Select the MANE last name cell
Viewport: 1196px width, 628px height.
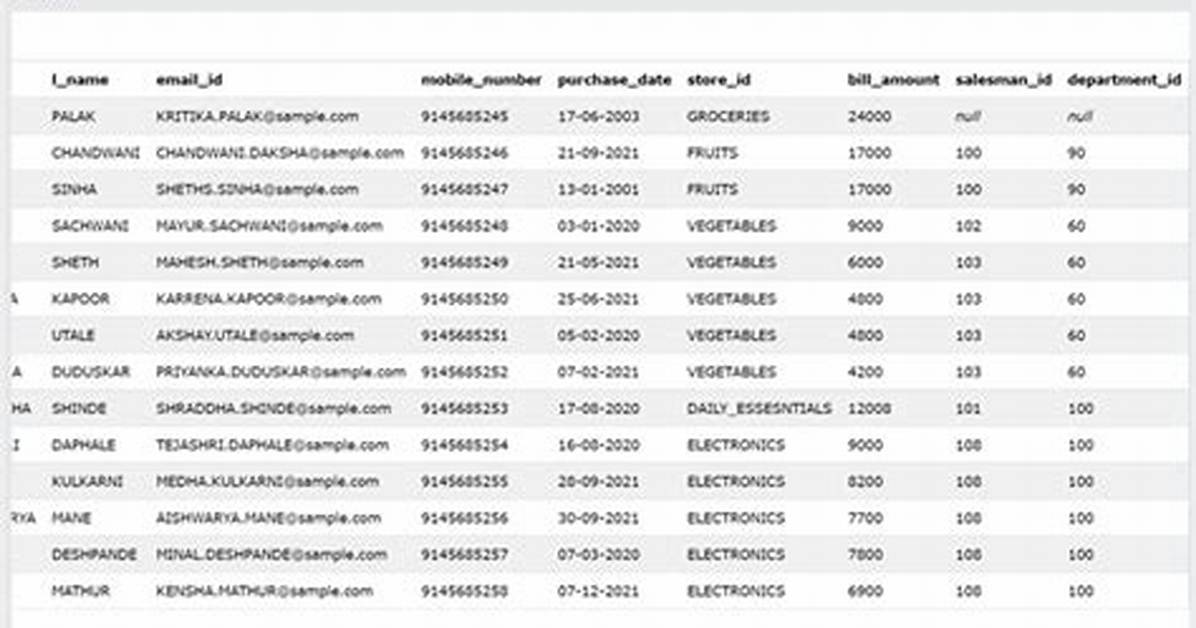(x=71, y=519)
